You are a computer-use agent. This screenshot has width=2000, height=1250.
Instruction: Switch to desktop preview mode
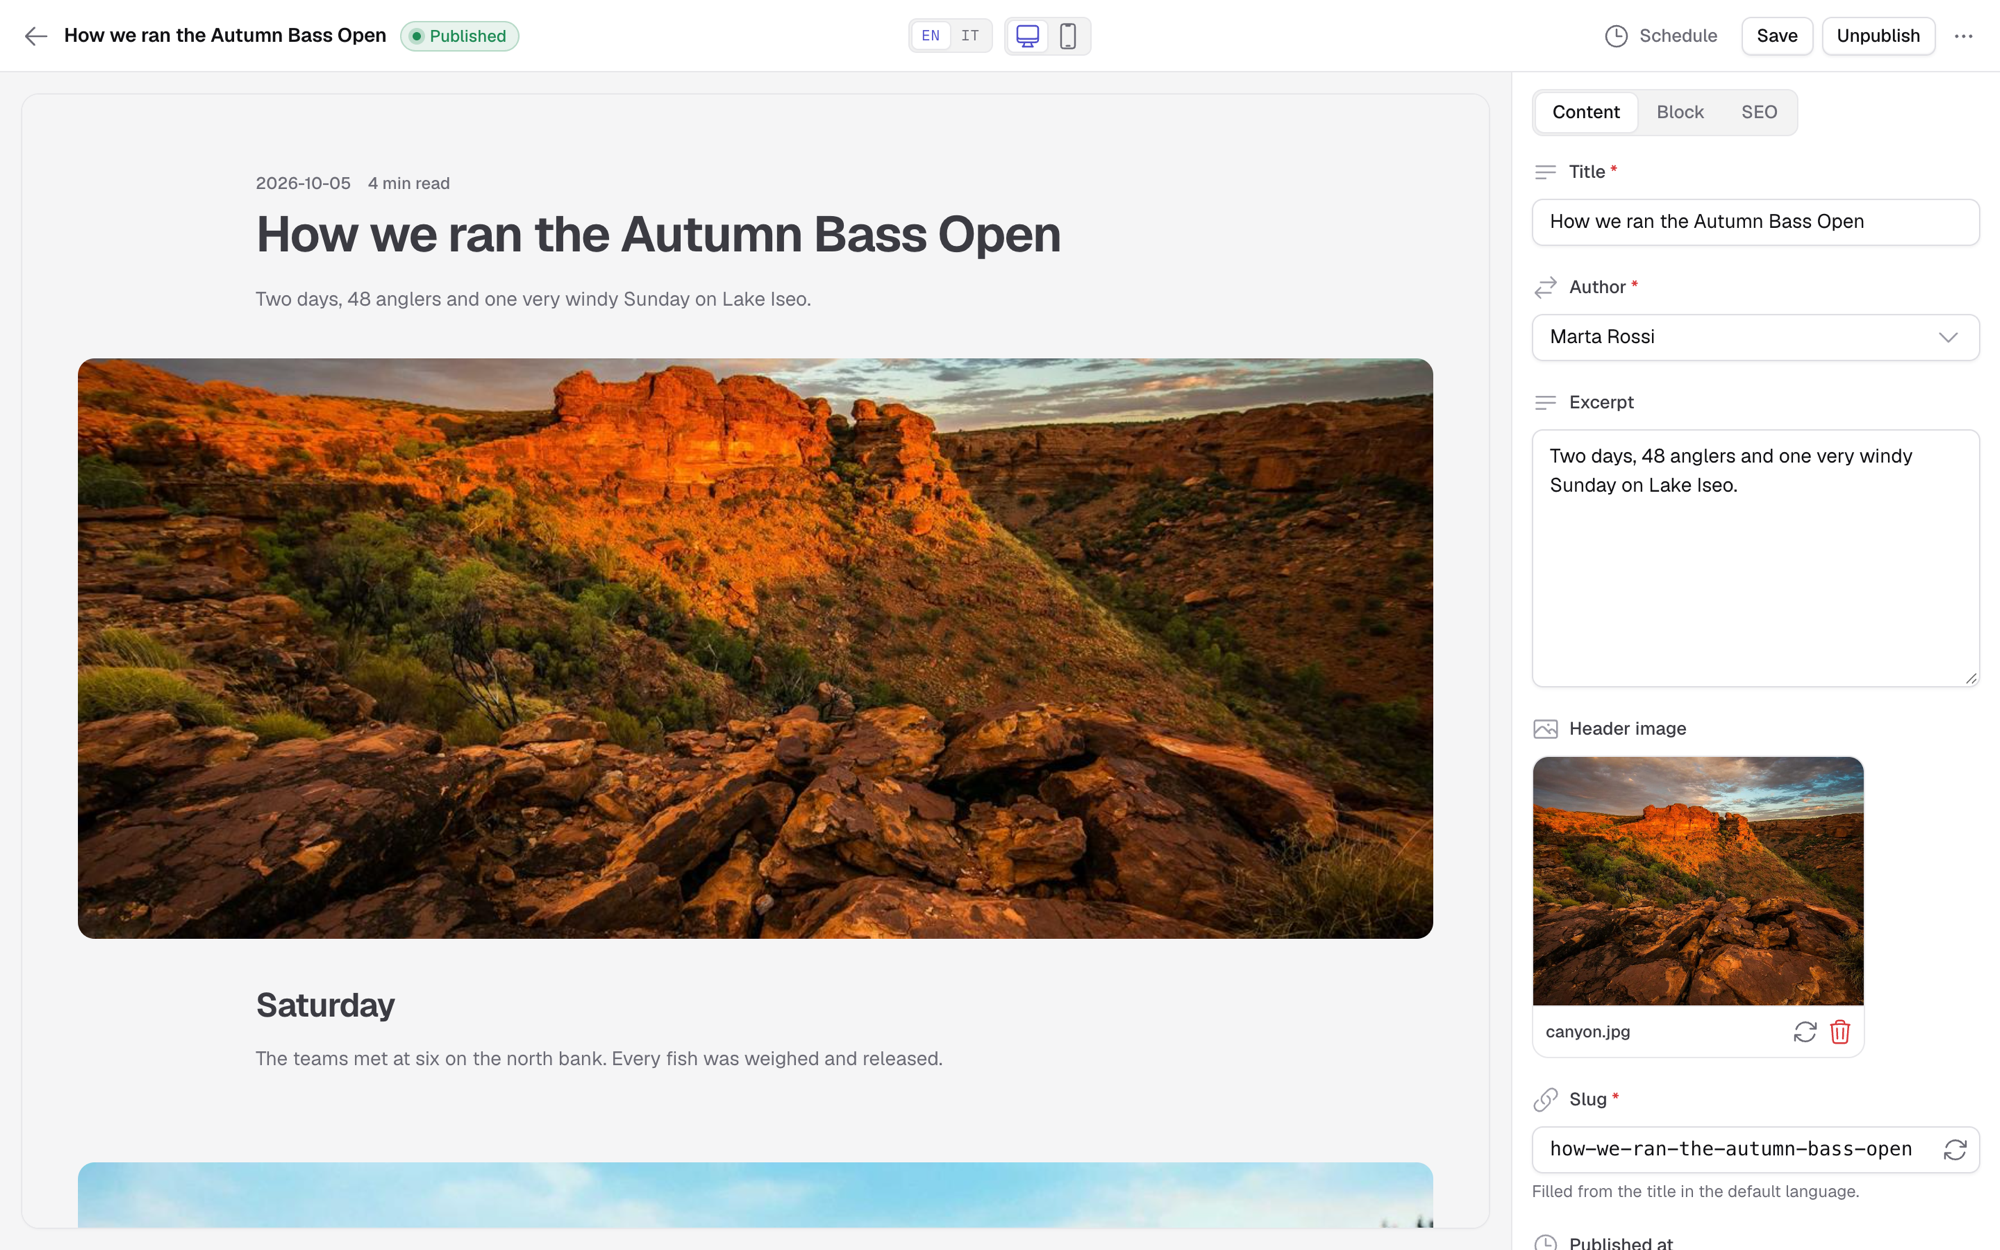pyautogui.click(x=1027, y=36)
